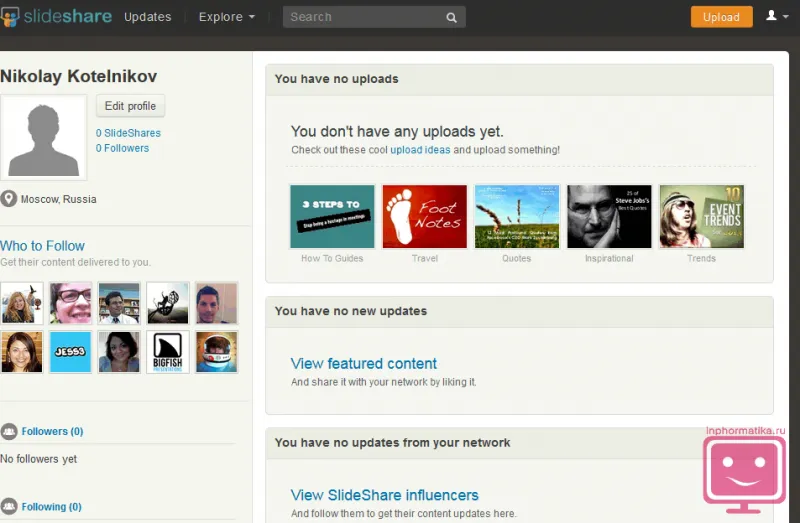Click the dark-haired man avatar

click(x=216, y=303)
